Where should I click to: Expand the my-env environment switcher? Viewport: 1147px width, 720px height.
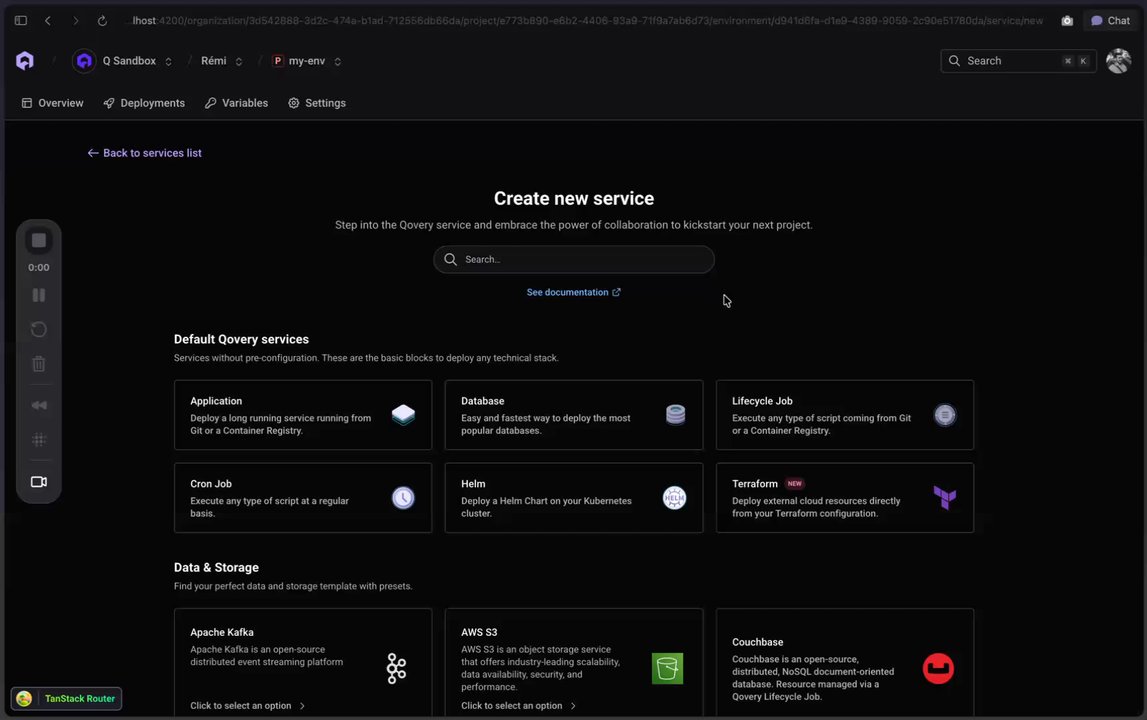click(x=337, y=61)
